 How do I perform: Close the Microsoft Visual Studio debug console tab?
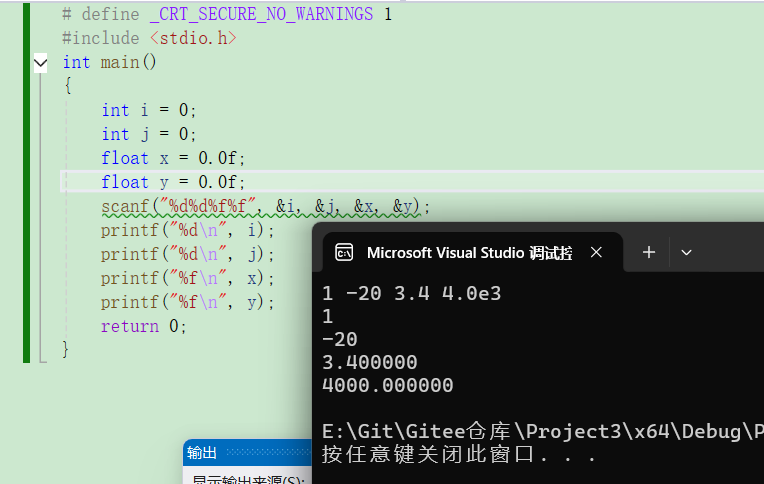tap(596, 252)
